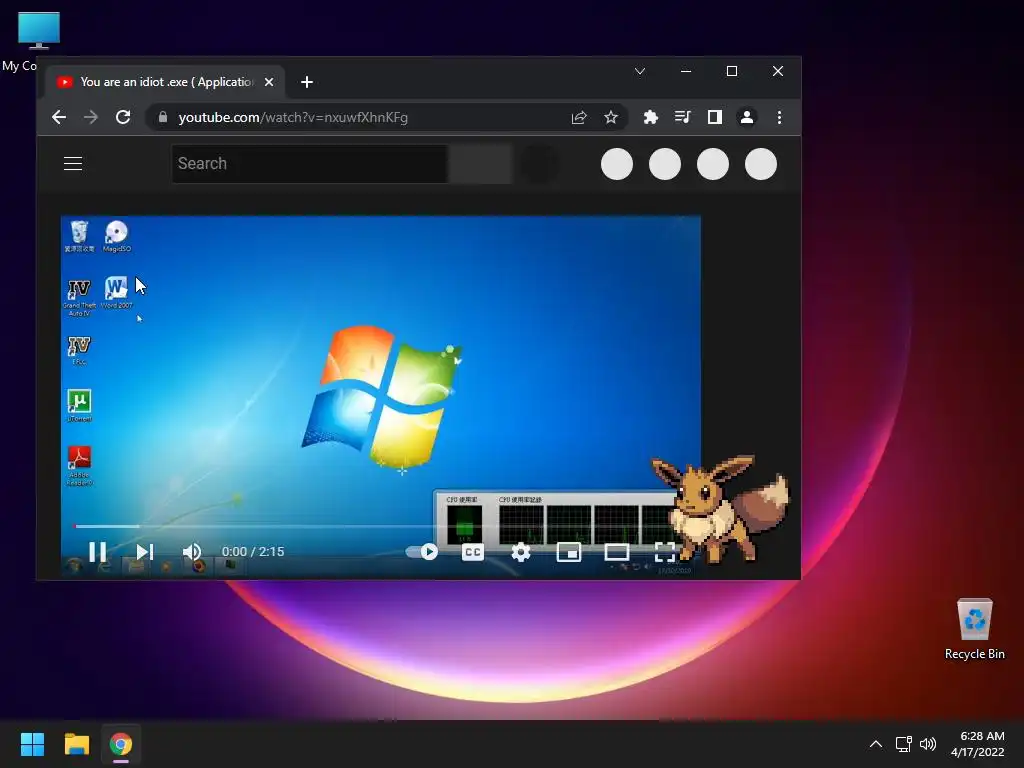The height and width of the screenshot is (768, 1024).
Task: Reload the YouTube page
Action: [x=123, y=118]
